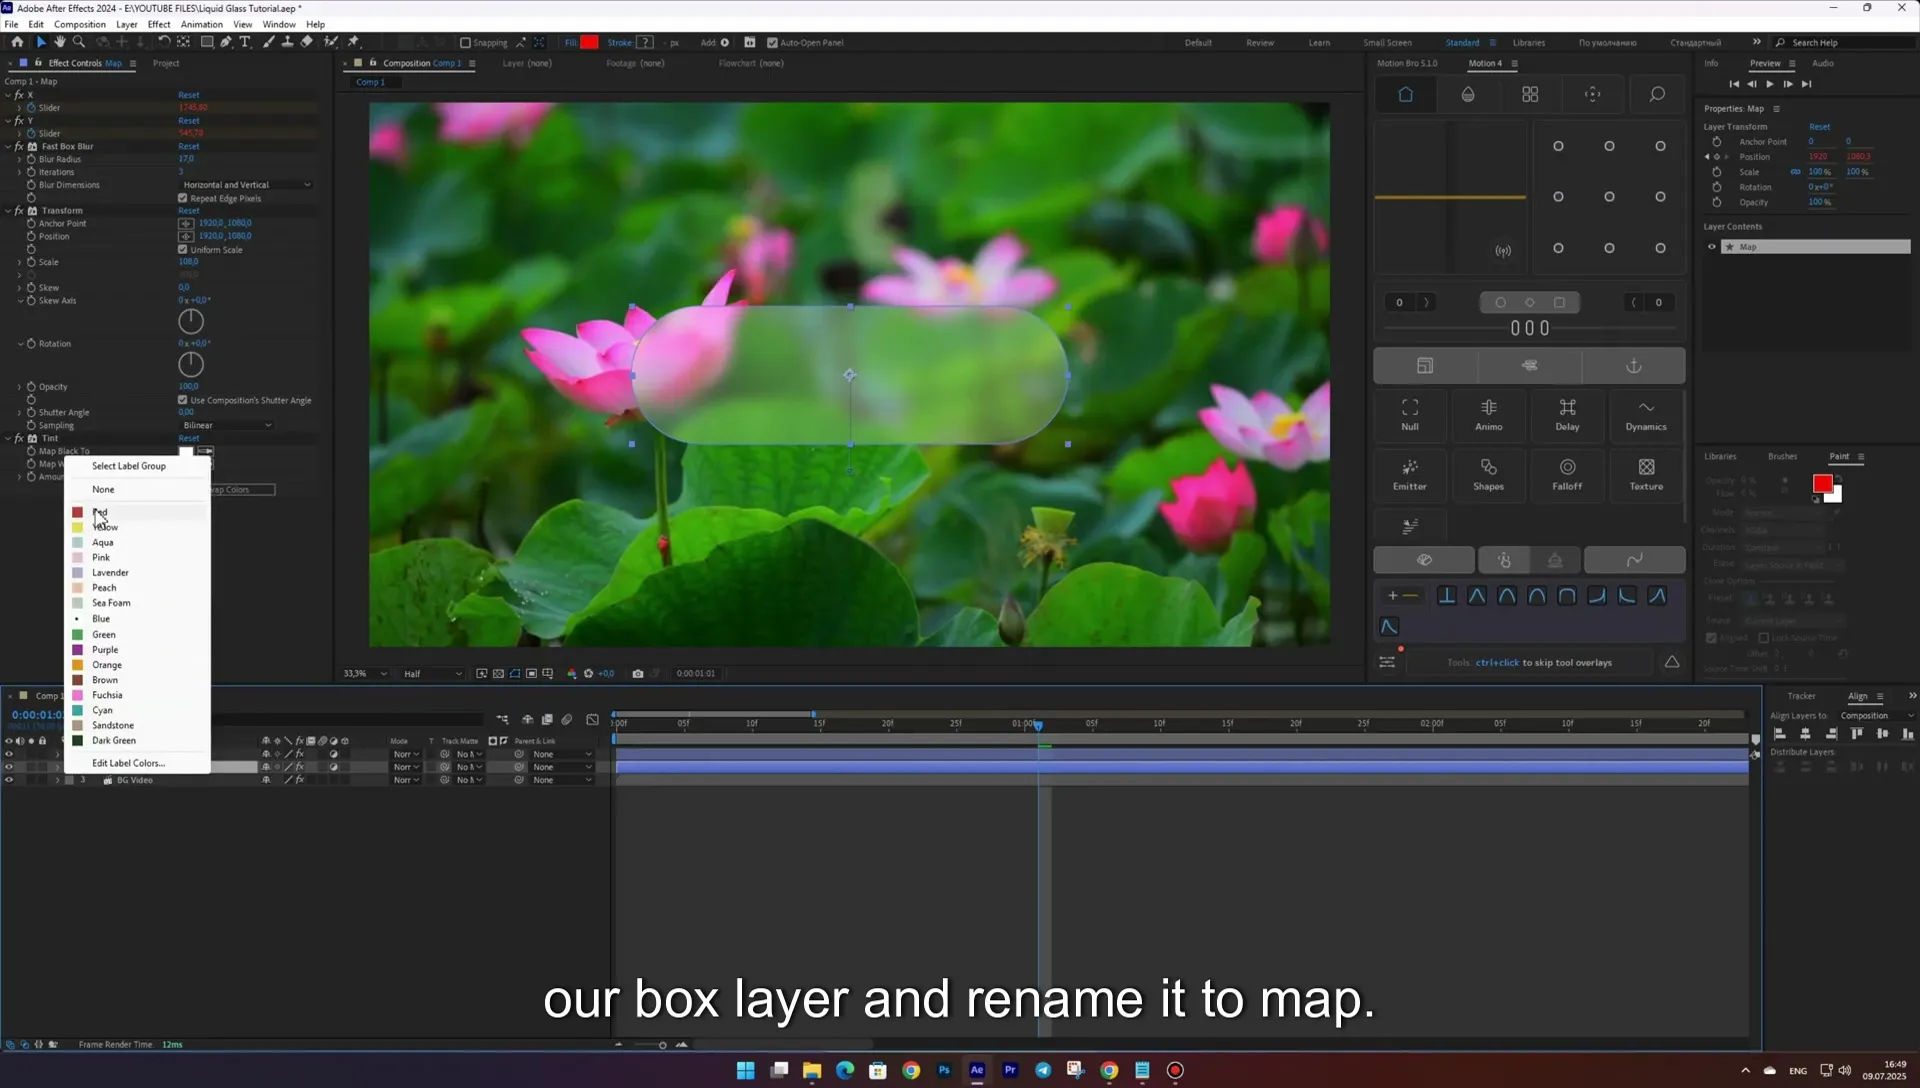
Task: Reset the Transform effect
Action: (189, 211)
